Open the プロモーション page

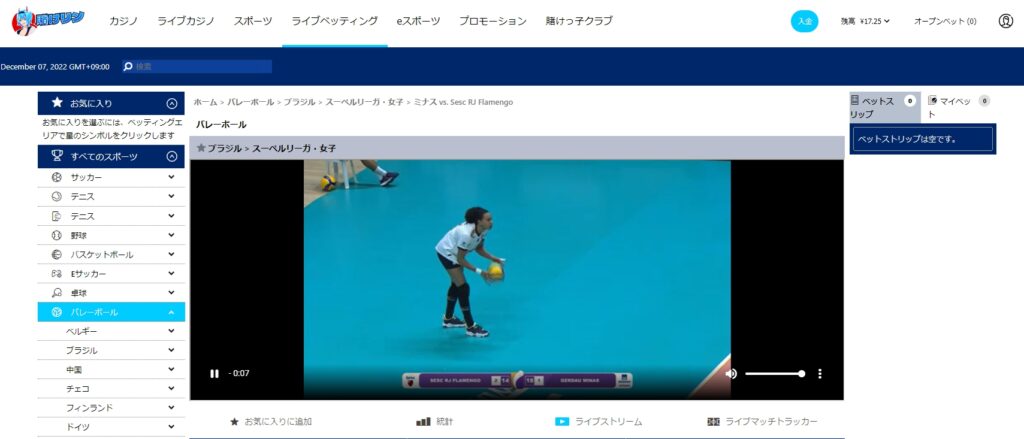492,21
